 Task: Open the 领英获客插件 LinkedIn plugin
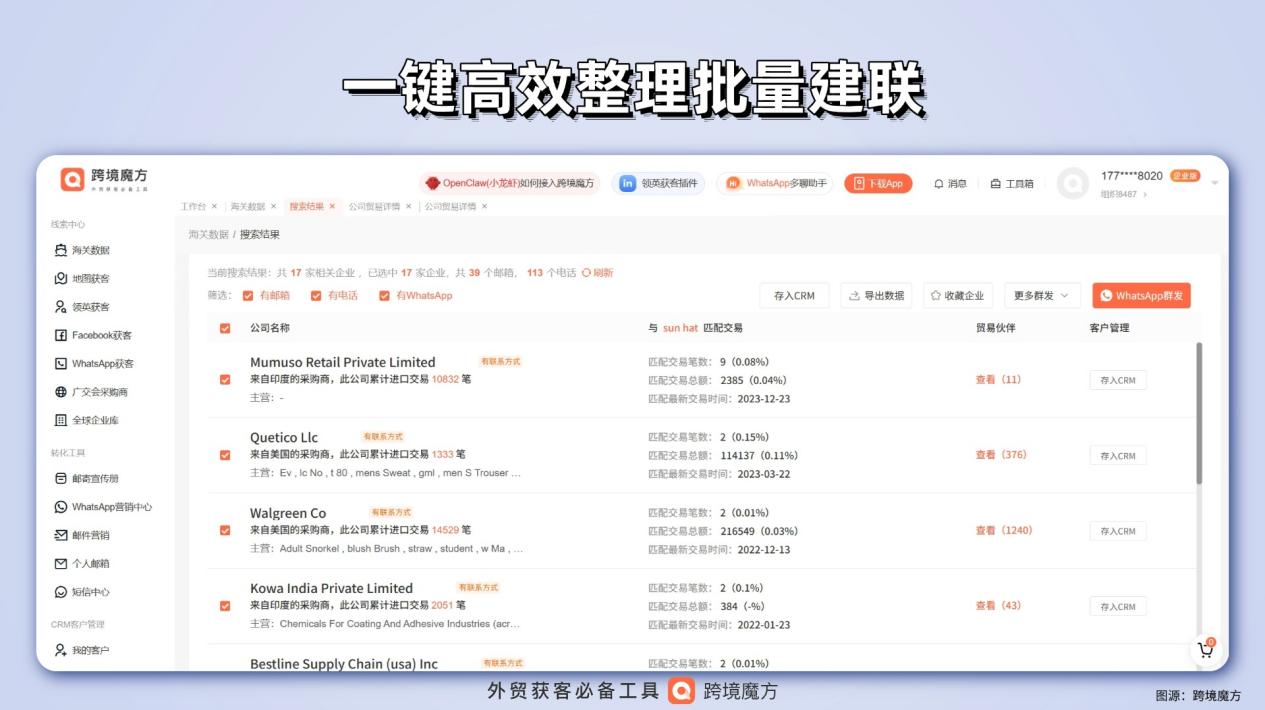coord(659,183)
